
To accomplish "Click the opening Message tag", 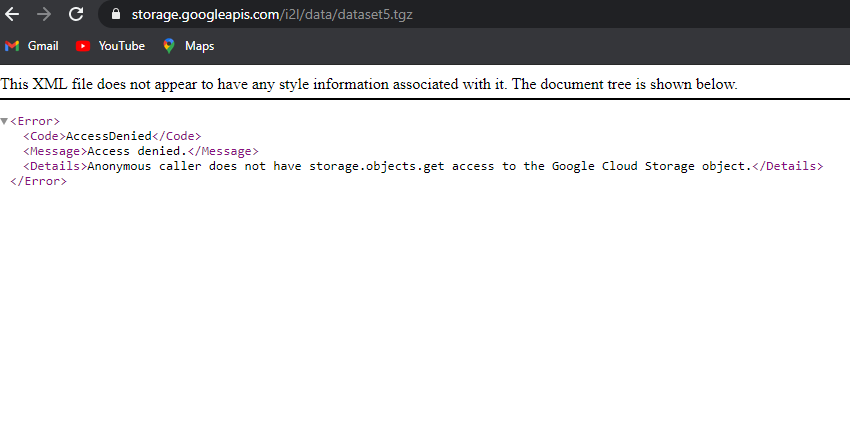I will (54, 151).
